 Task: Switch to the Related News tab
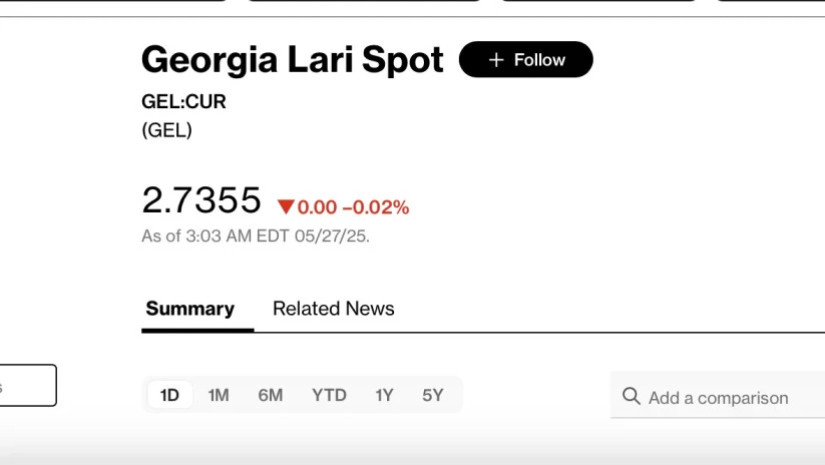click(x=333, y=309)
